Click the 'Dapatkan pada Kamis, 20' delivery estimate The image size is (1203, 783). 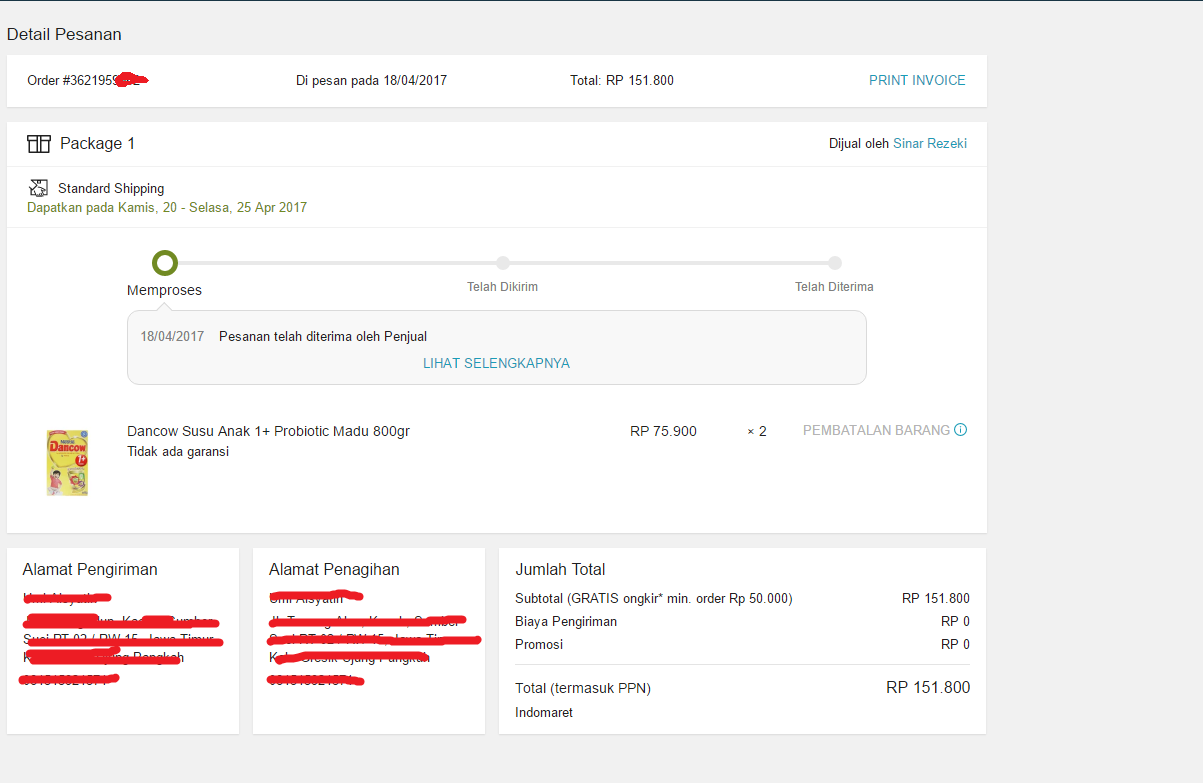click(167, 208)
